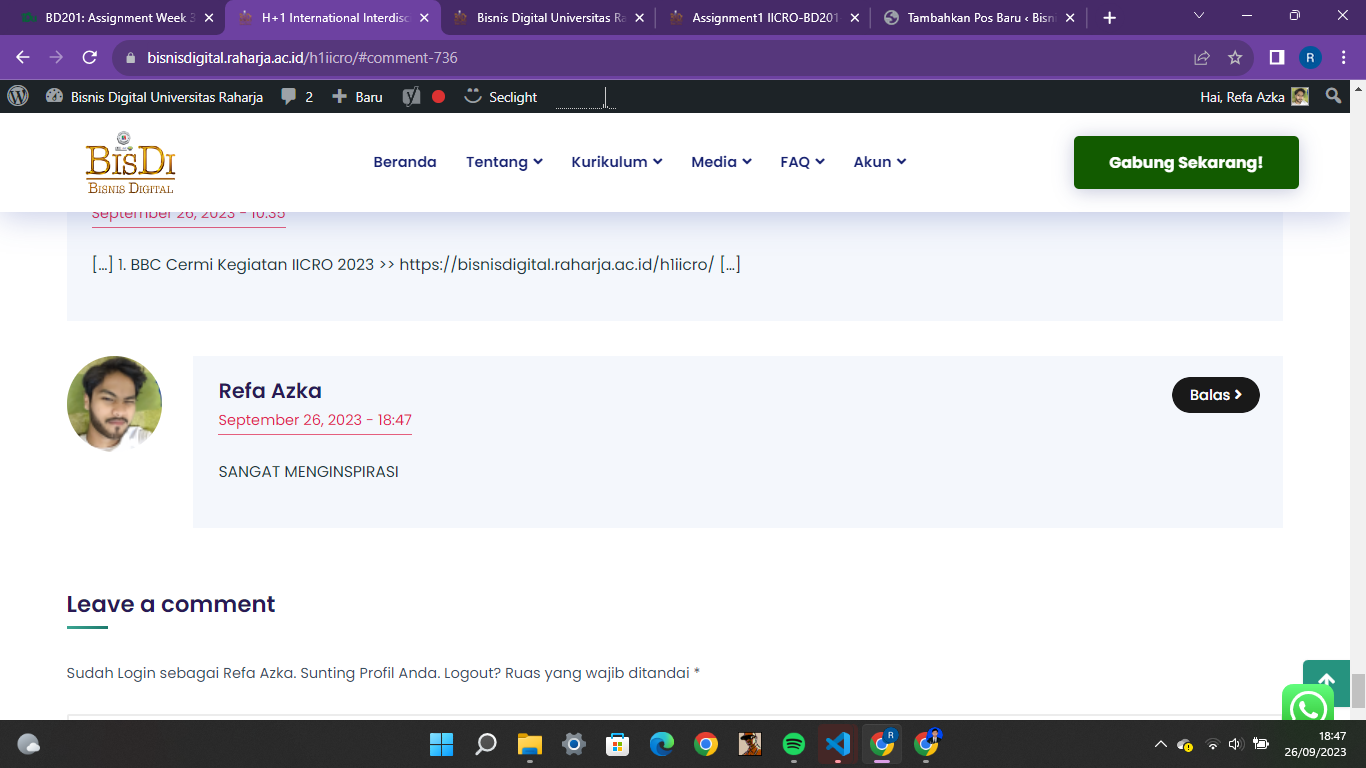This screenshot has height=768, width=1366.
Task: Bookmark this page with the star icon
Action: (x=1235, y=58)
